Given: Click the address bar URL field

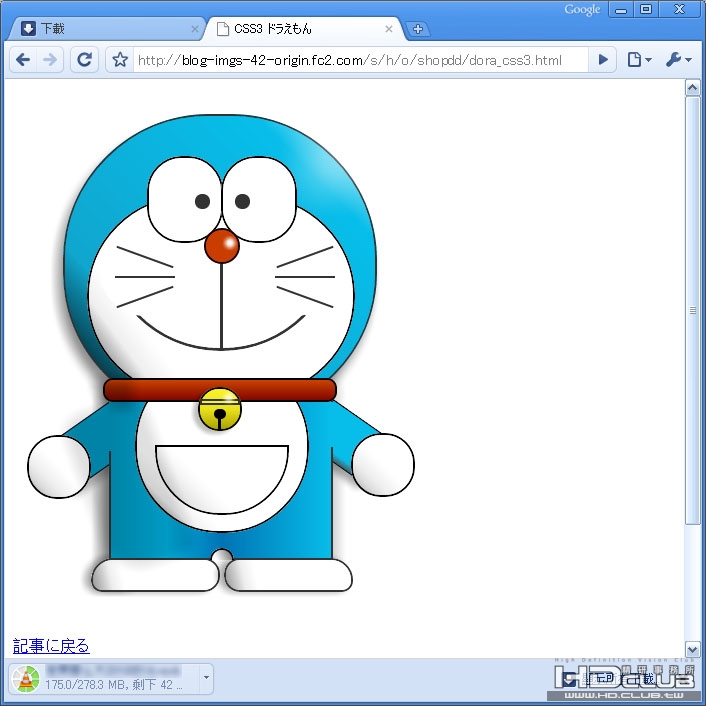Looking at the screenshot, I should point(360,59).
